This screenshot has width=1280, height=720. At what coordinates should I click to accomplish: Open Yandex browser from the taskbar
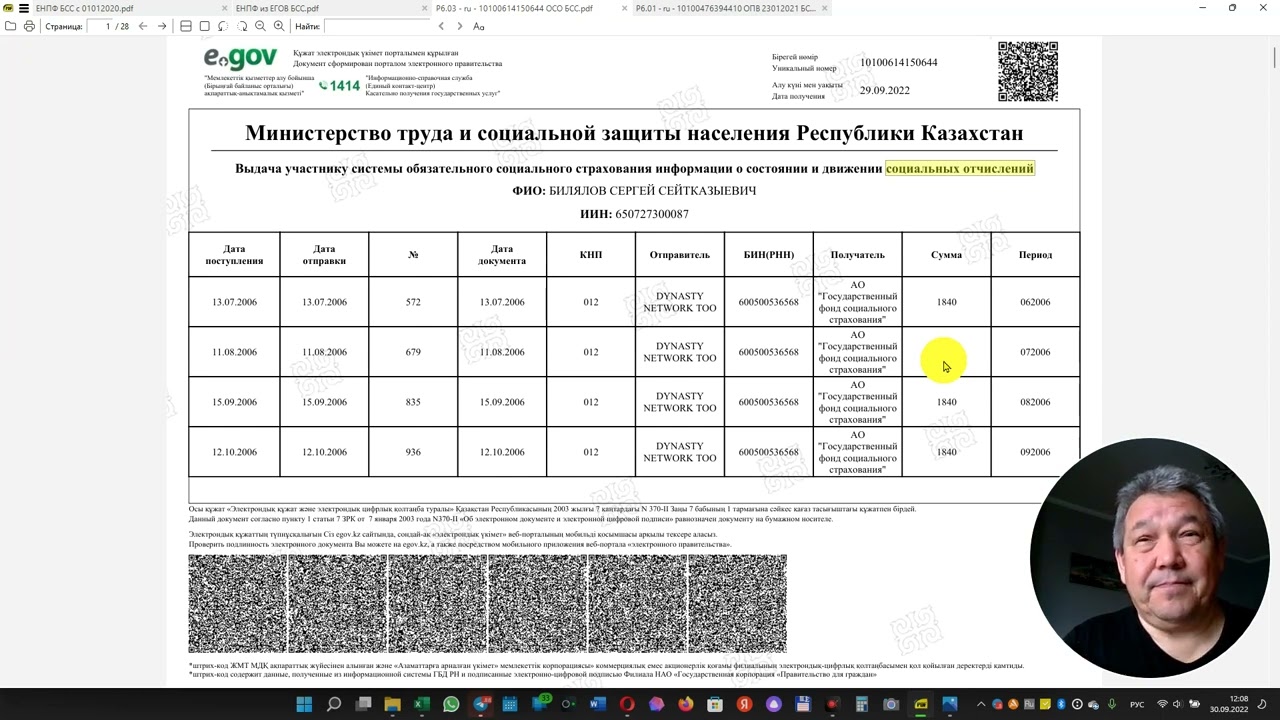[x=744, y=705]
